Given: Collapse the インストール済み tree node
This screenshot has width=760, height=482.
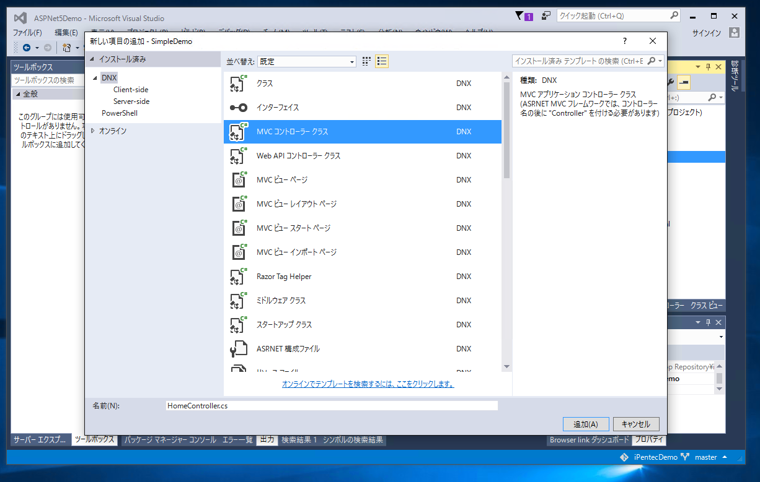Looking at the screenshot, I should (x=92, y=59).
